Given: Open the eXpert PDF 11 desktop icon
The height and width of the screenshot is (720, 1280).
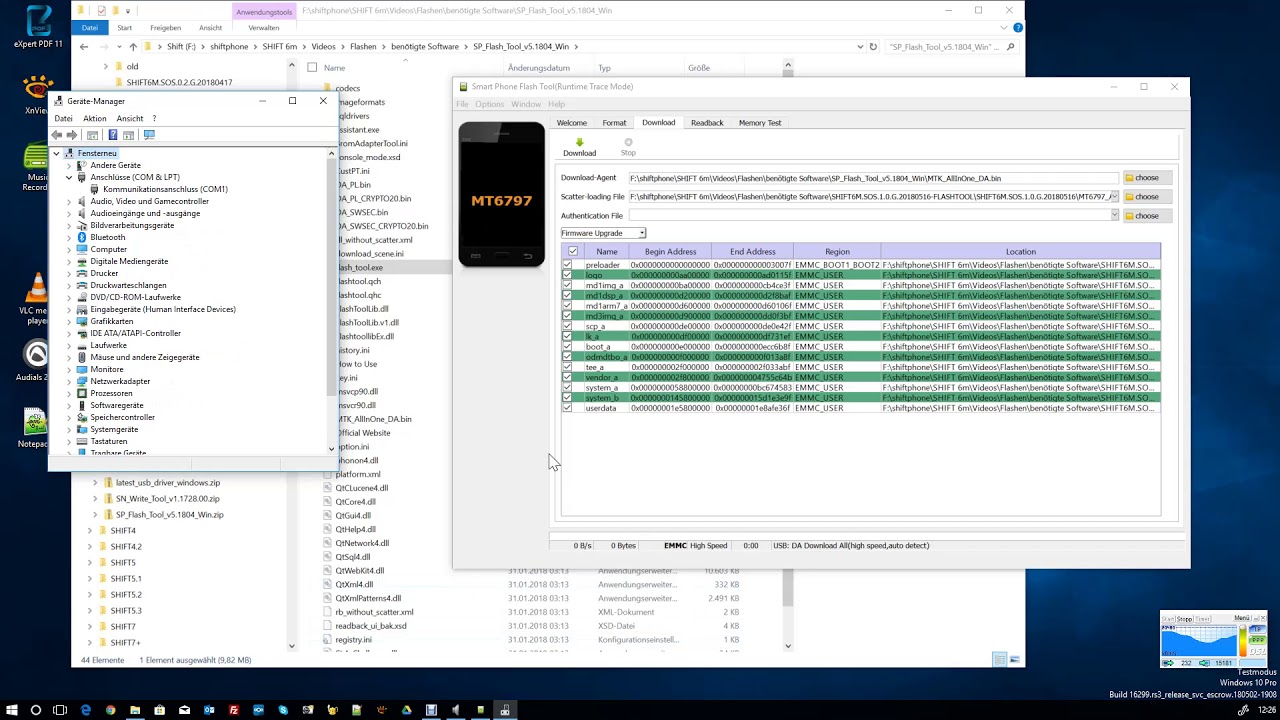Looking at the screenshot, I should point(38,27).
